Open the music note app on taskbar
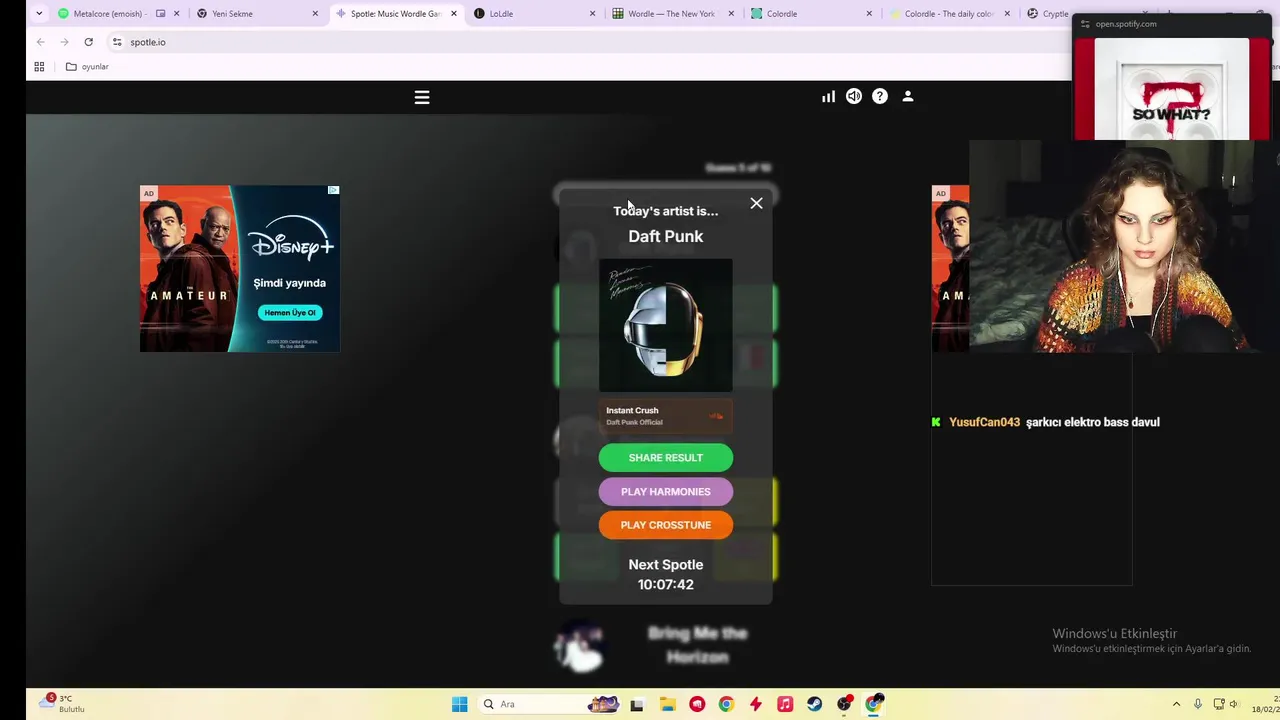Screen dimensions: 1280x720 pos(785,704)
